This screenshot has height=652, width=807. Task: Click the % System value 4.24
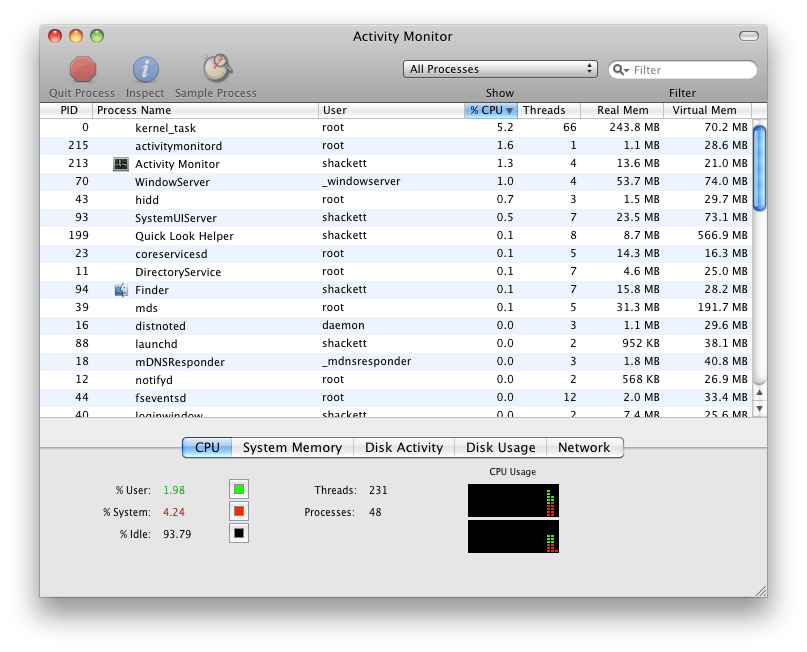pos(174,512)
